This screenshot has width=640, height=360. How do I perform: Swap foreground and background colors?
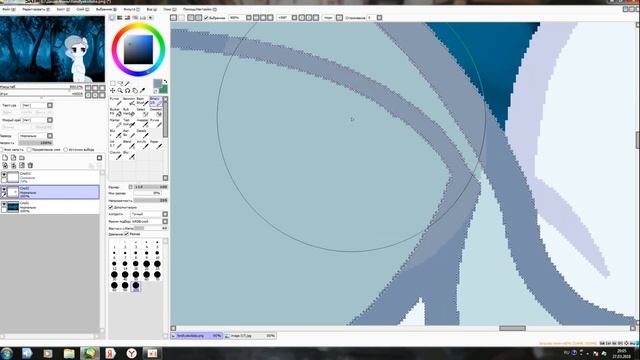[x=165, y=82]
